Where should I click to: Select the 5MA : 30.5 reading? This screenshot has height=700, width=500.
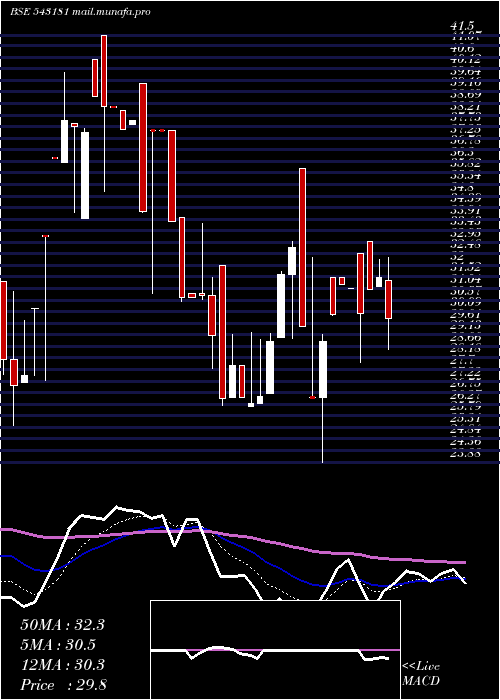[58, 645]
